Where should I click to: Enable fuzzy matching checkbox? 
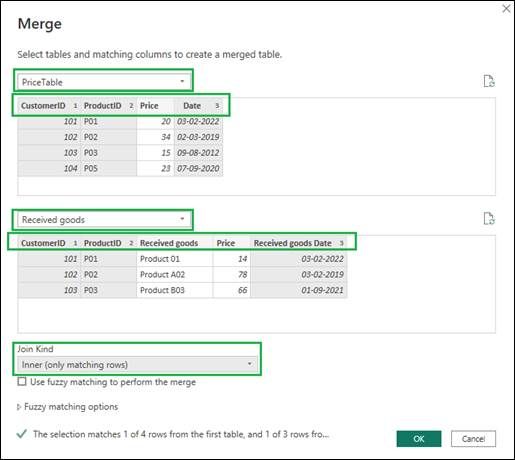pyautogui.click(x=22, y=381)
